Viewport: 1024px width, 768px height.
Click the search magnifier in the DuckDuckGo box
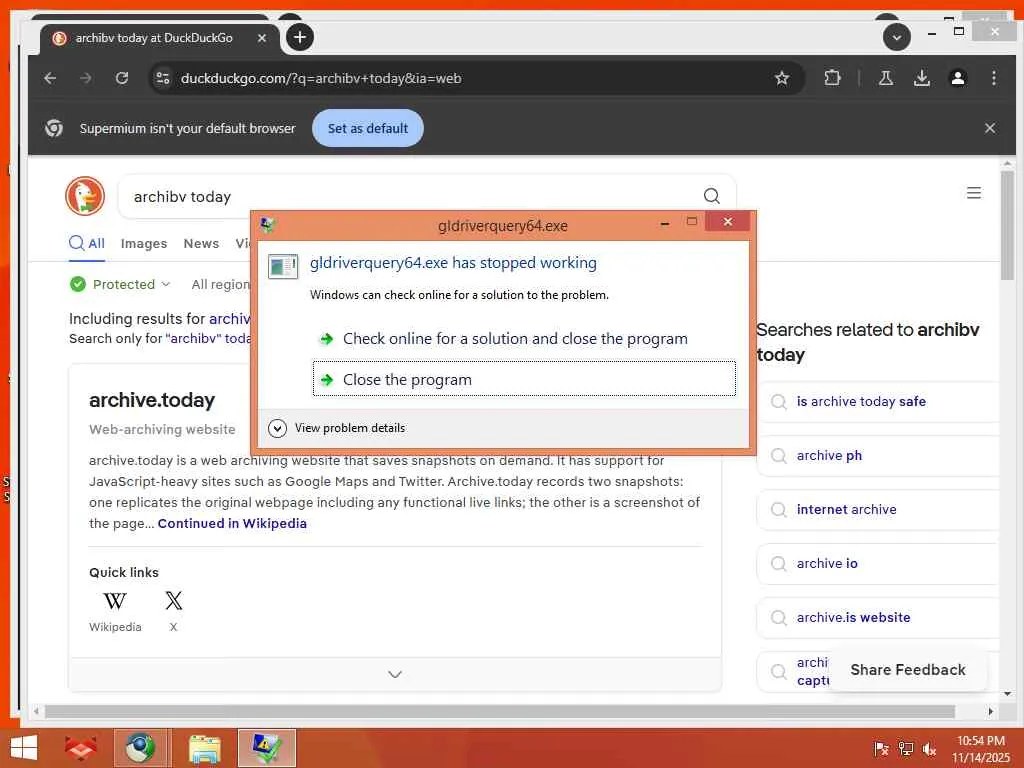(x=711, y=195)
